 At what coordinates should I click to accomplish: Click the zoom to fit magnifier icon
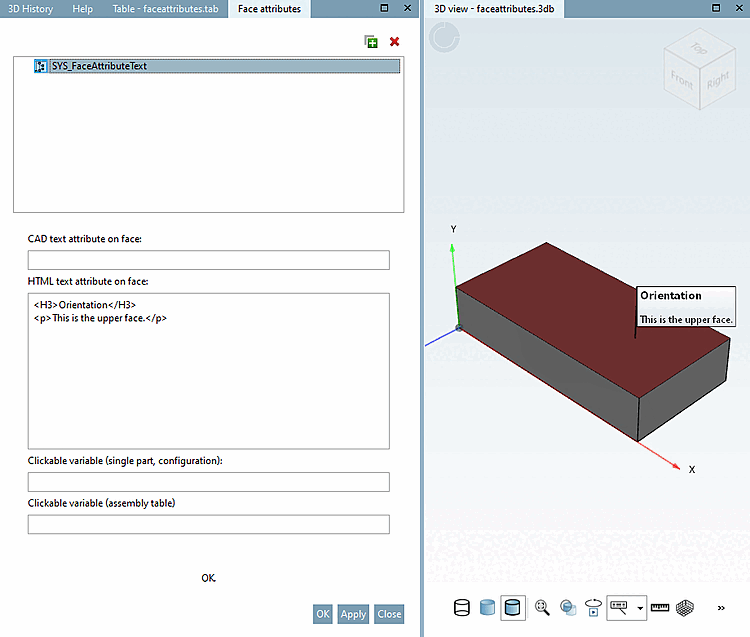542,607
